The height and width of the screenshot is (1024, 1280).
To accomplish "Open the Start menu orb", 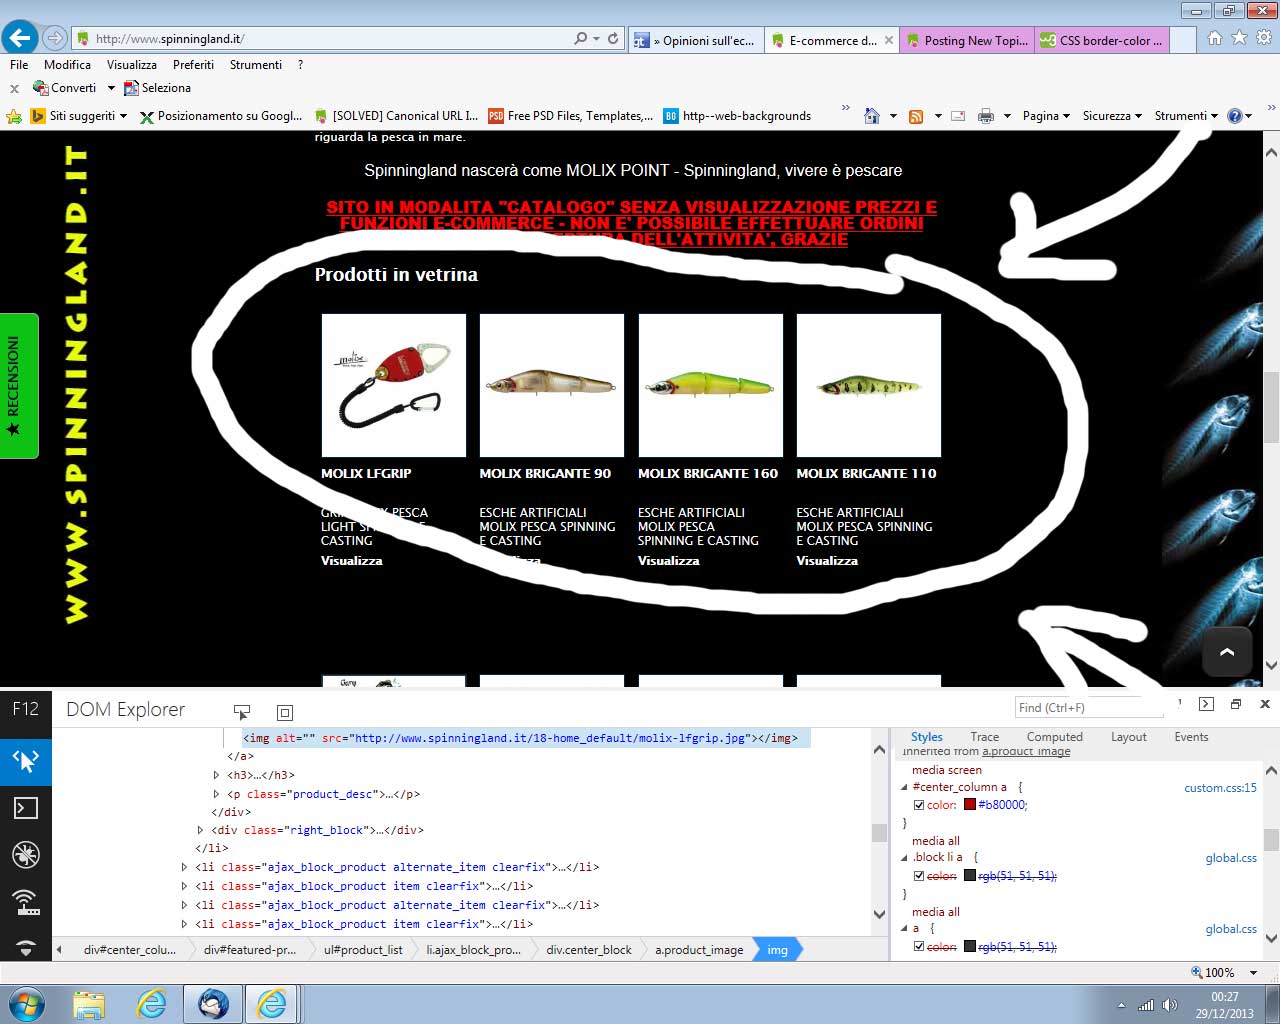I will 25,1003.
